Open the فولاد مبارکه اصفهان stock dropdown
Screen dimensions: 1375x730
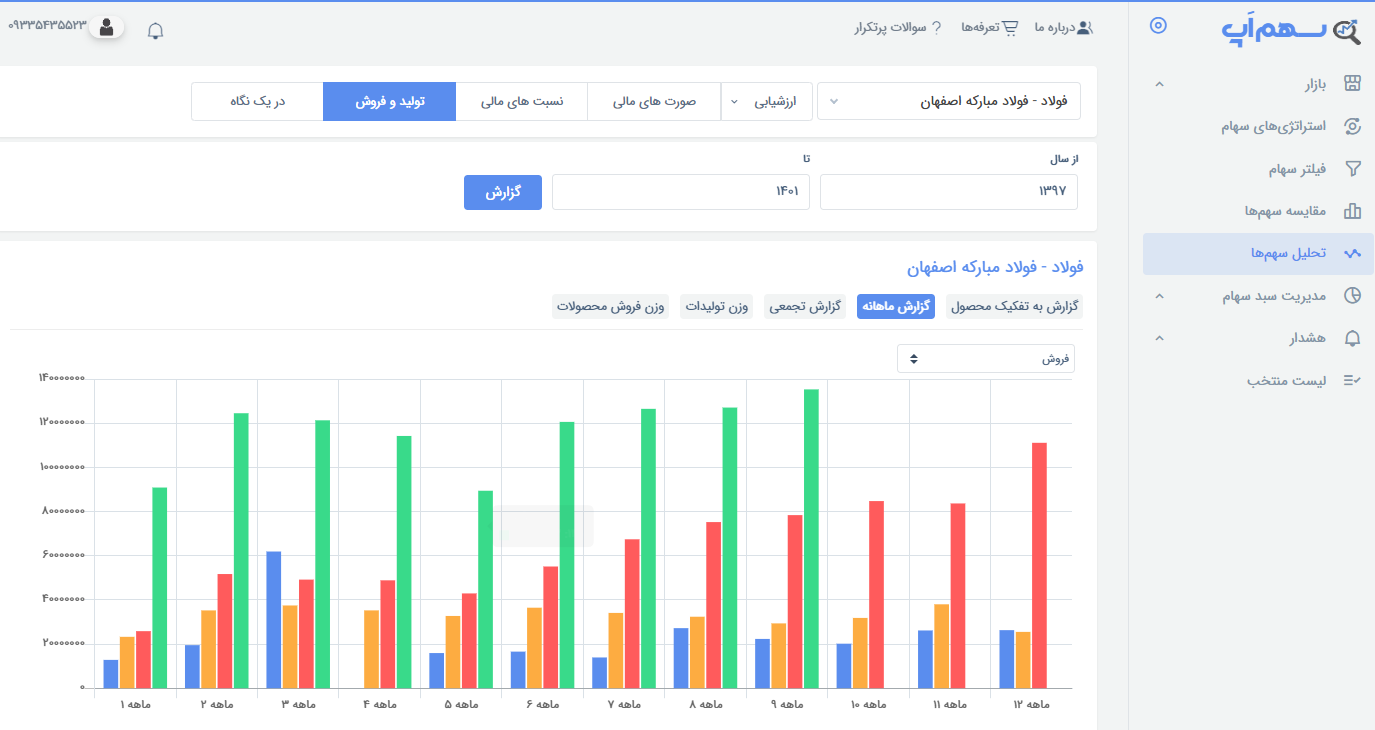coord(948,101)
